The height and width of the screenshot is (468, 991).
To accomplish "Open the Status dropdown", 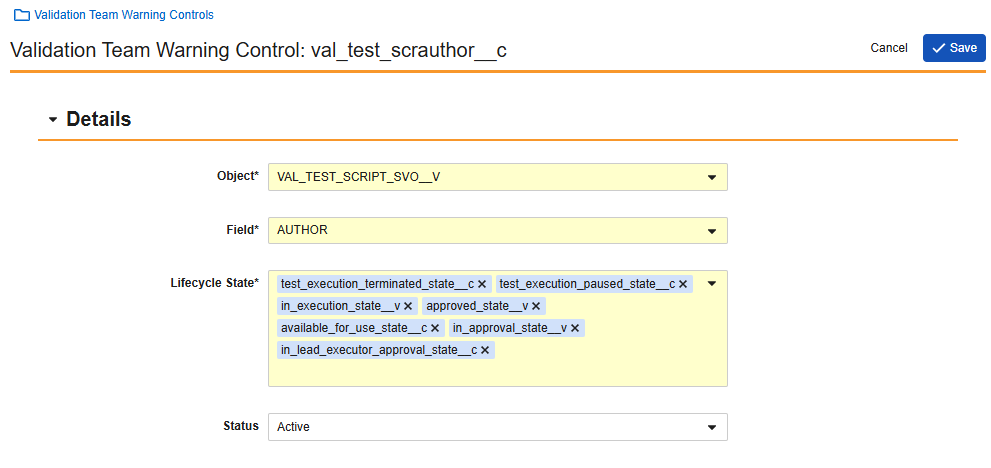I will [x=497, y=427].
